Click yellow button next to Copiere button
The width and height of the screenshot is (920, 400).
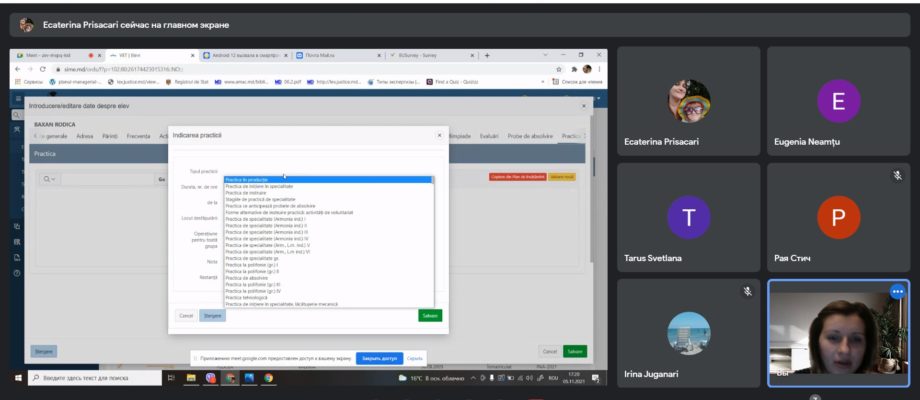pos(562,177)
